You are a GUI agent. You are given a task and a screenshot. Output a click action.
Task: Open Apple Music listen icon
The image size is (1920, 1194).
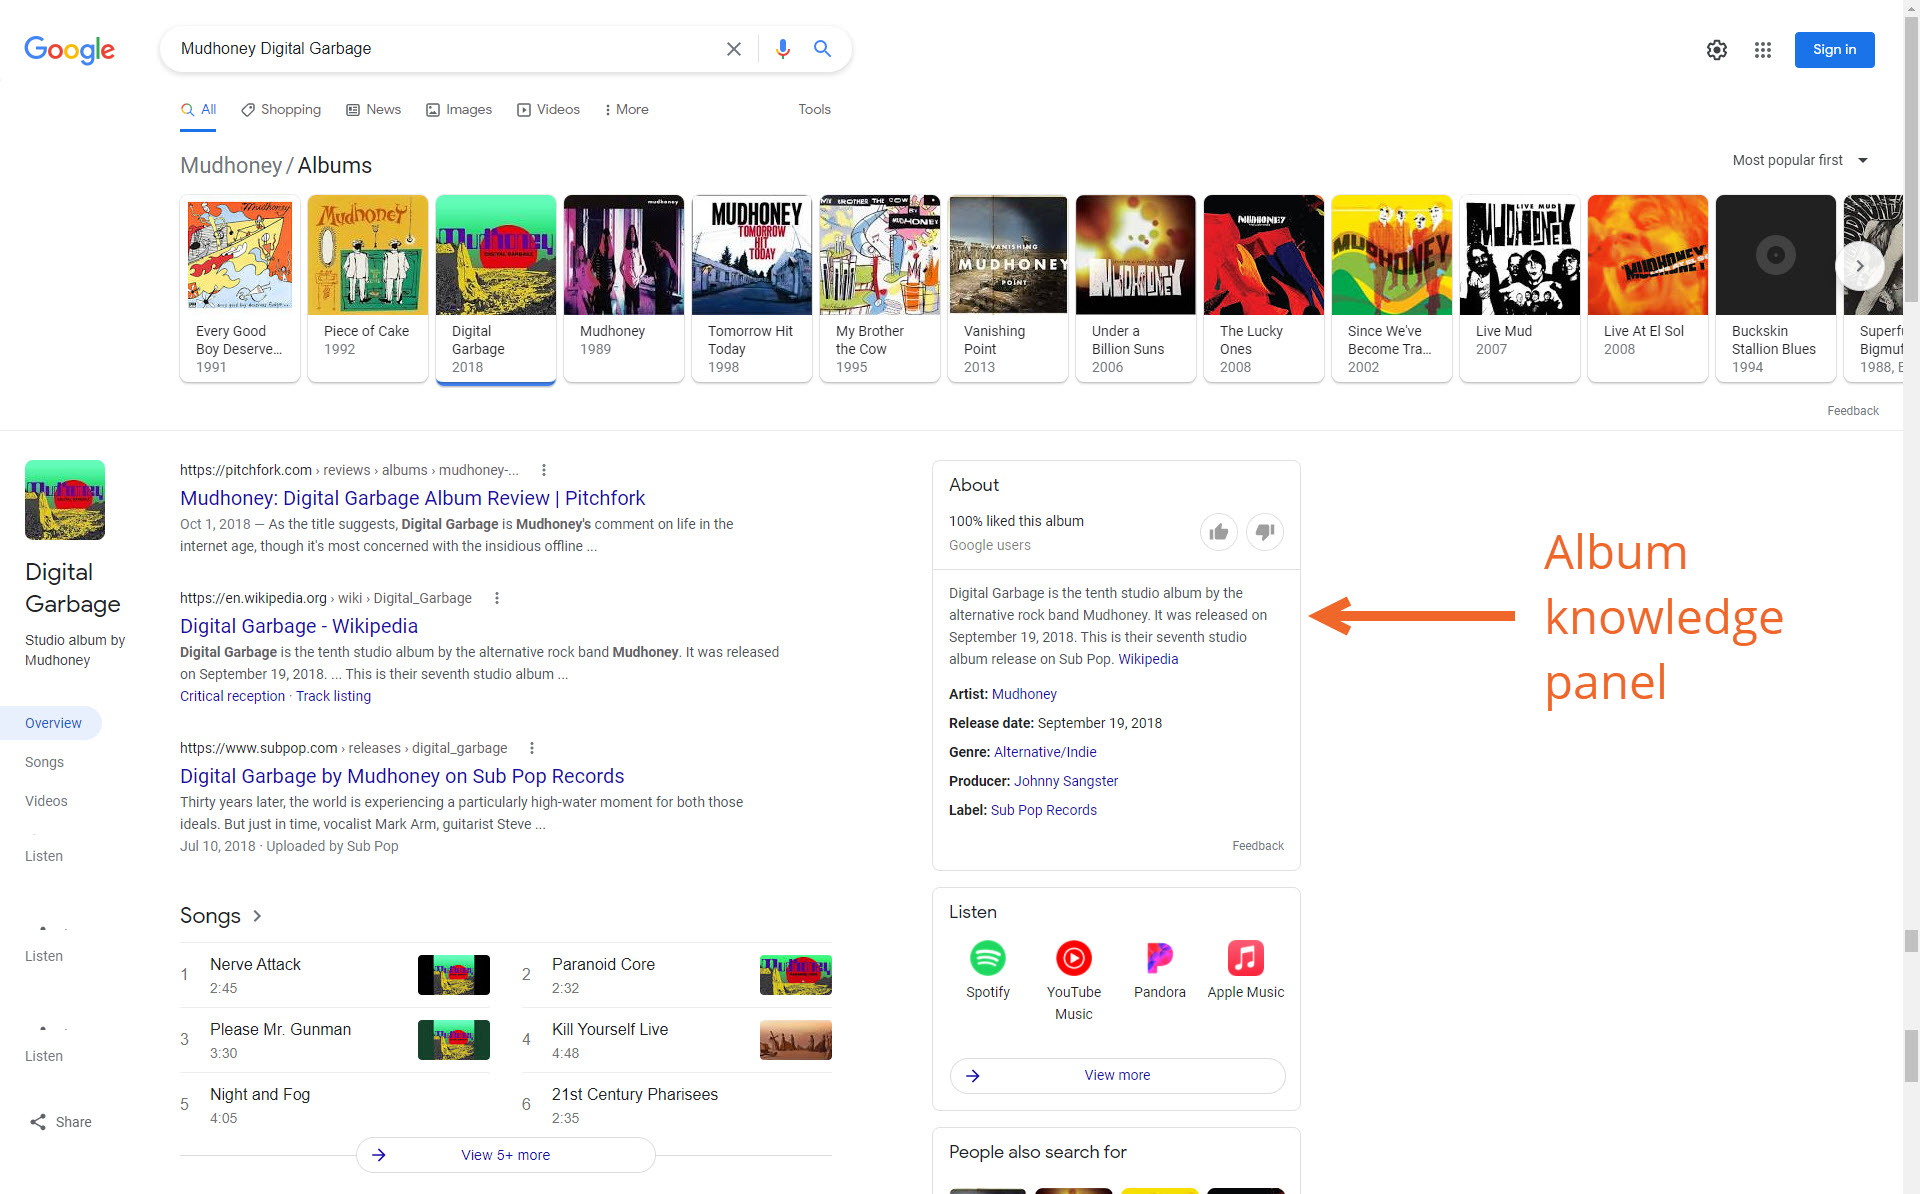[1245, 958]
